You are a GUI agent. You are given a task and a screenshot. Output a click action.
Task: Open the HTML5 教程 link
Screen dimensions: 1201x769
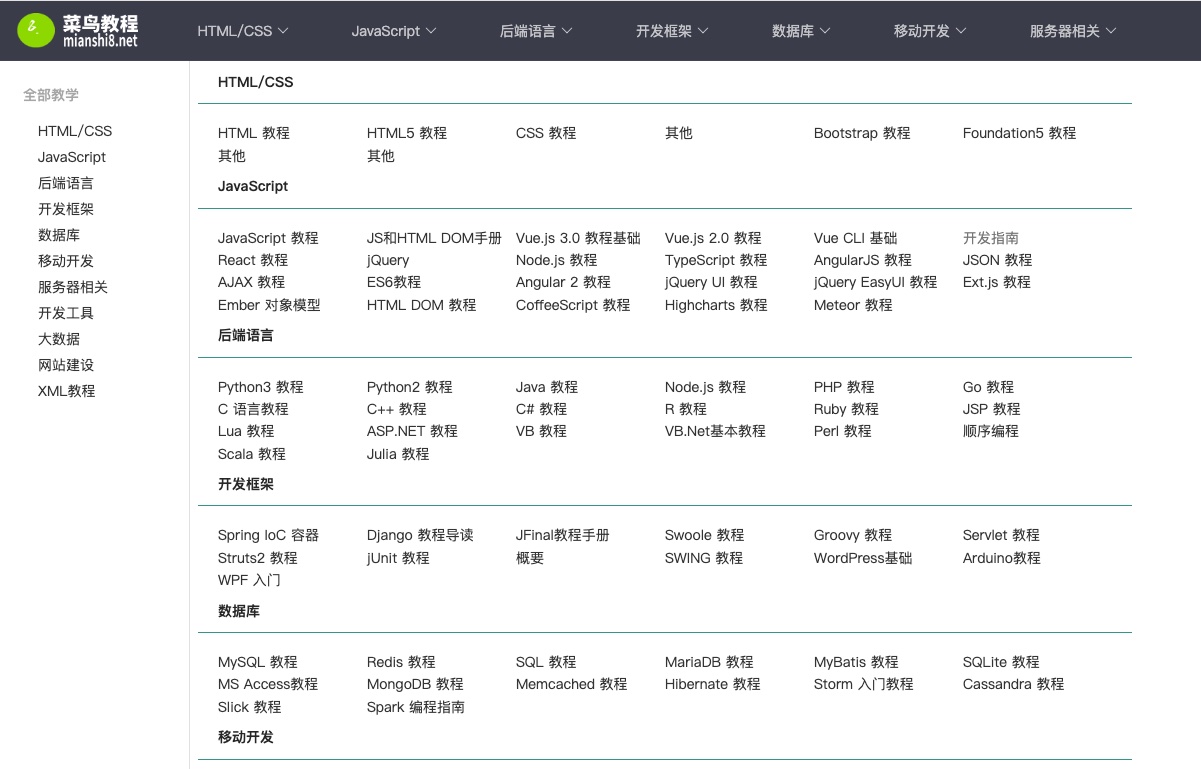pos(407,133)
